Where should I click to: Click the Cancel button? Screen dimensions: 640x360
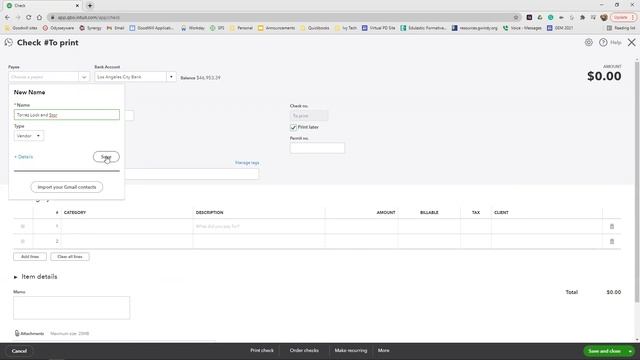[19, 351]
